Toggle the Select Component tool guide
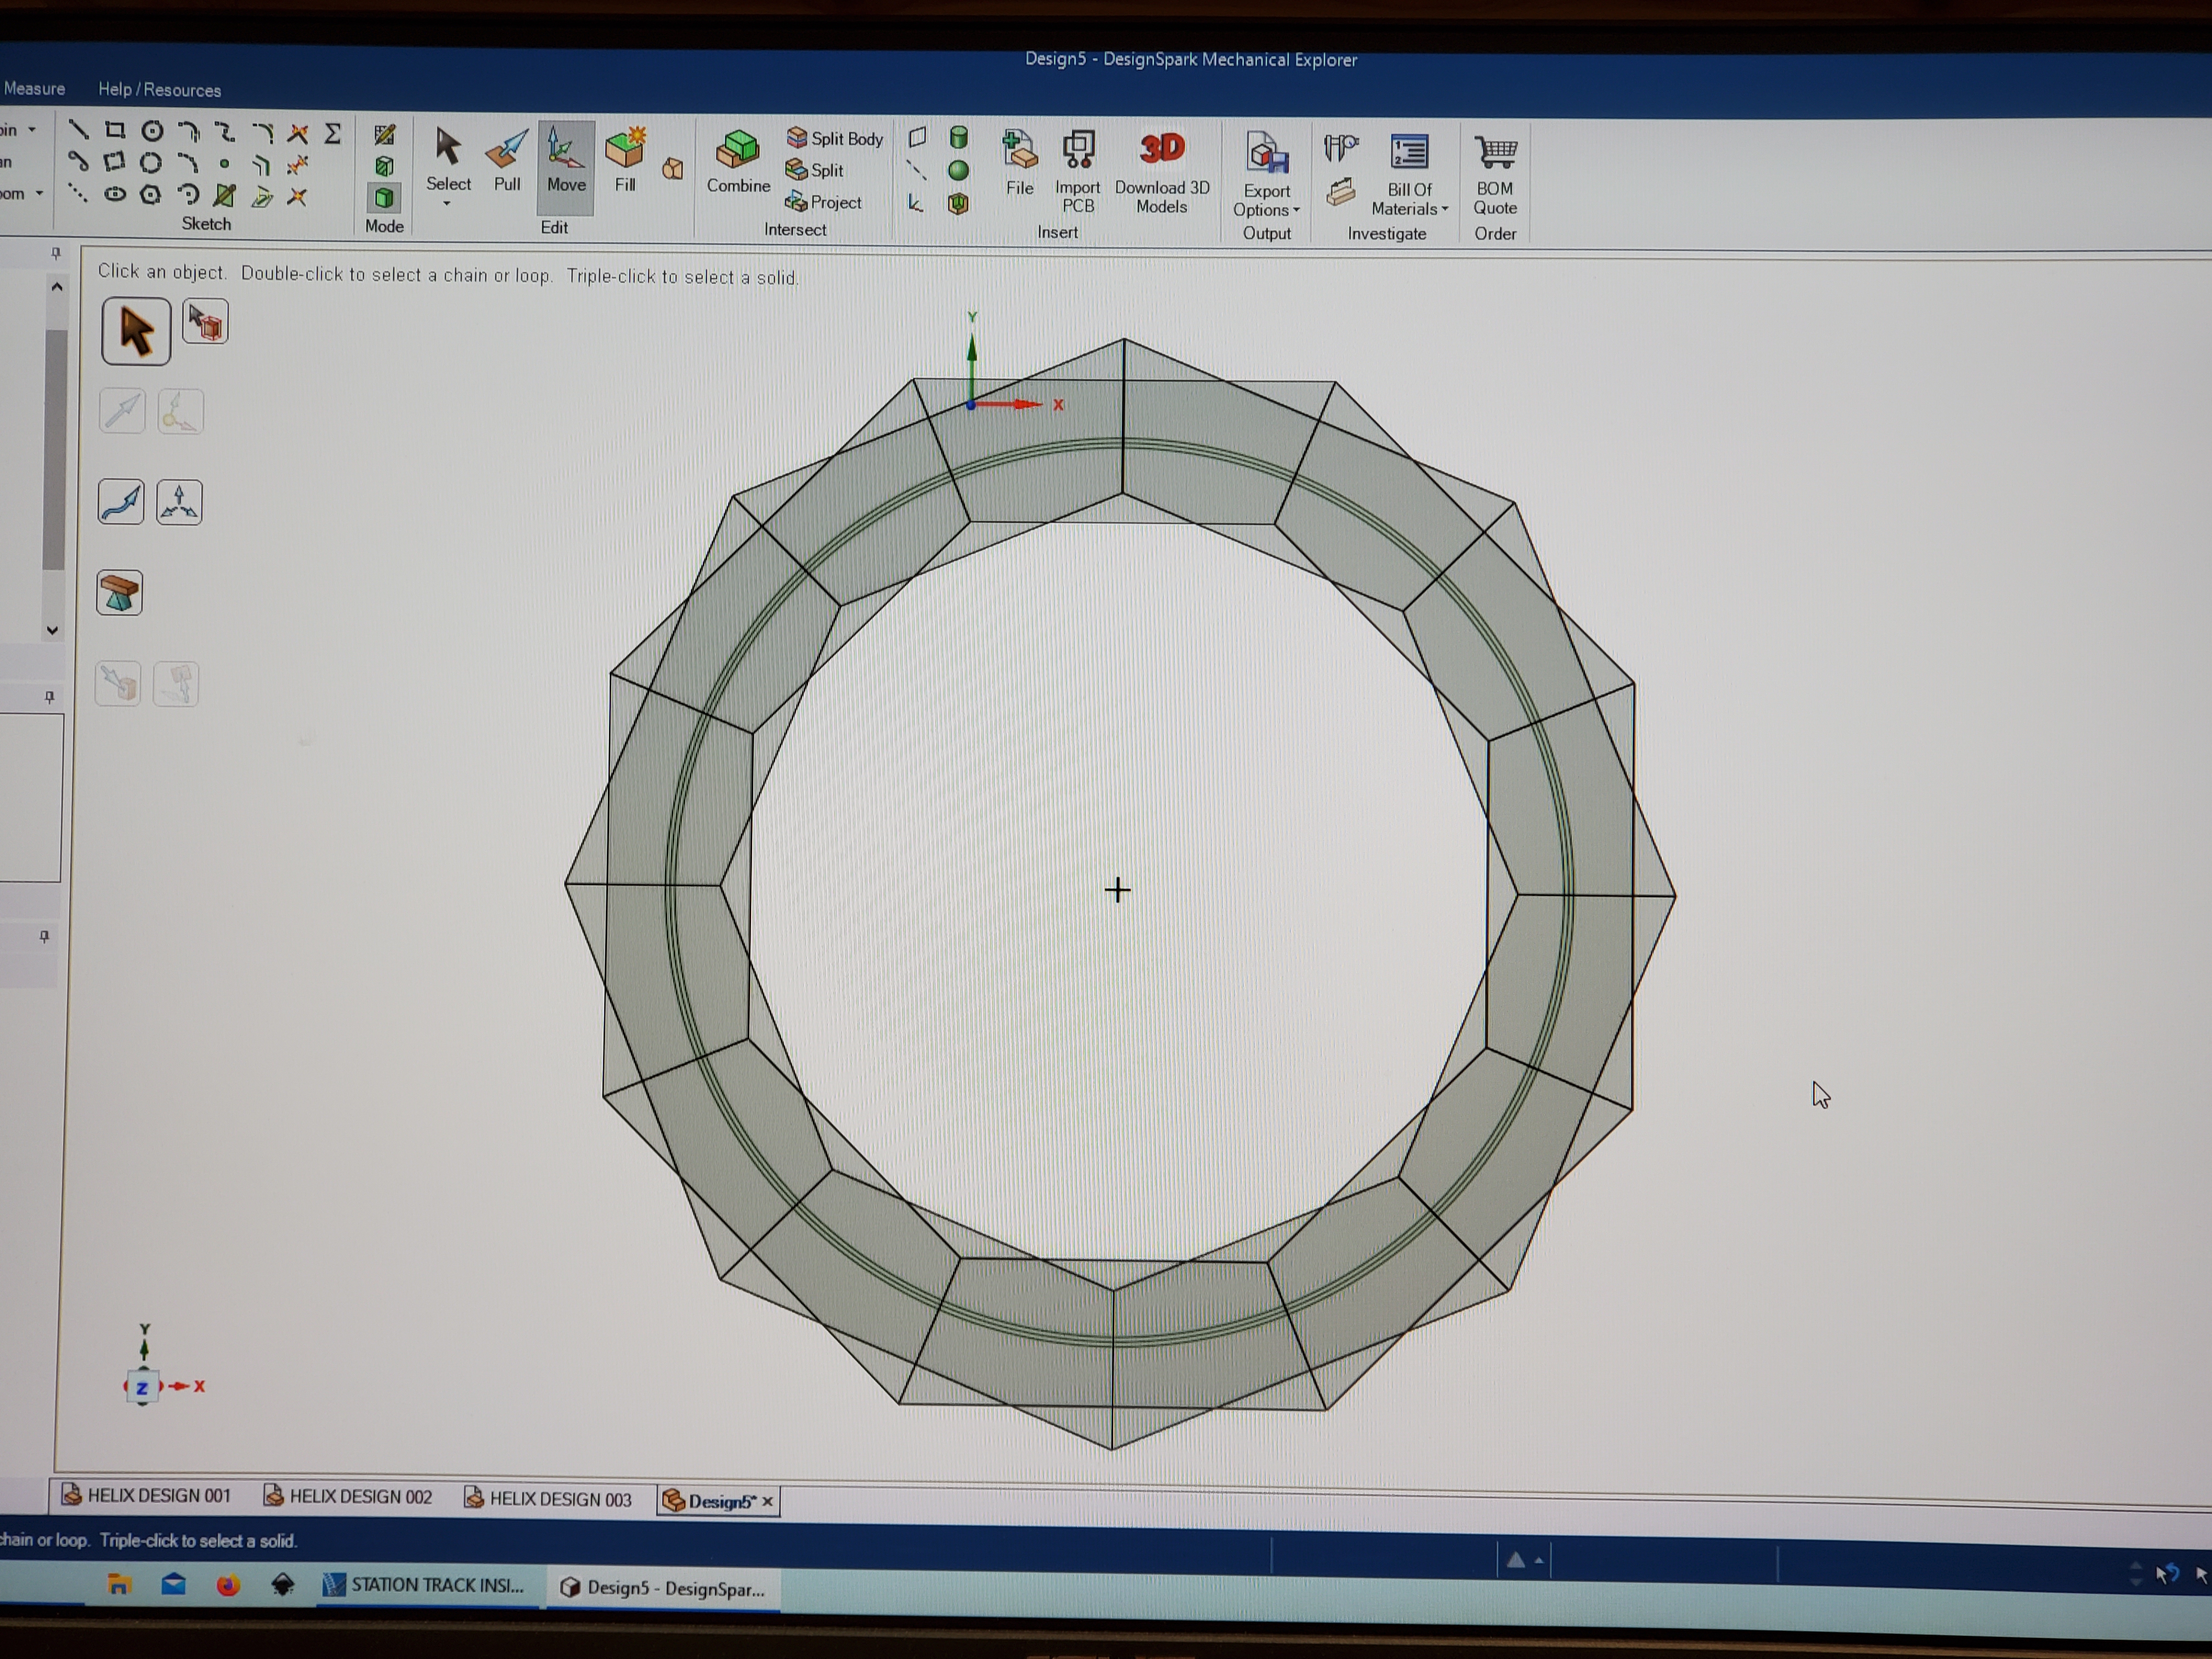2212x1659 pixels. pyautogui.click(x=206, y=322)
